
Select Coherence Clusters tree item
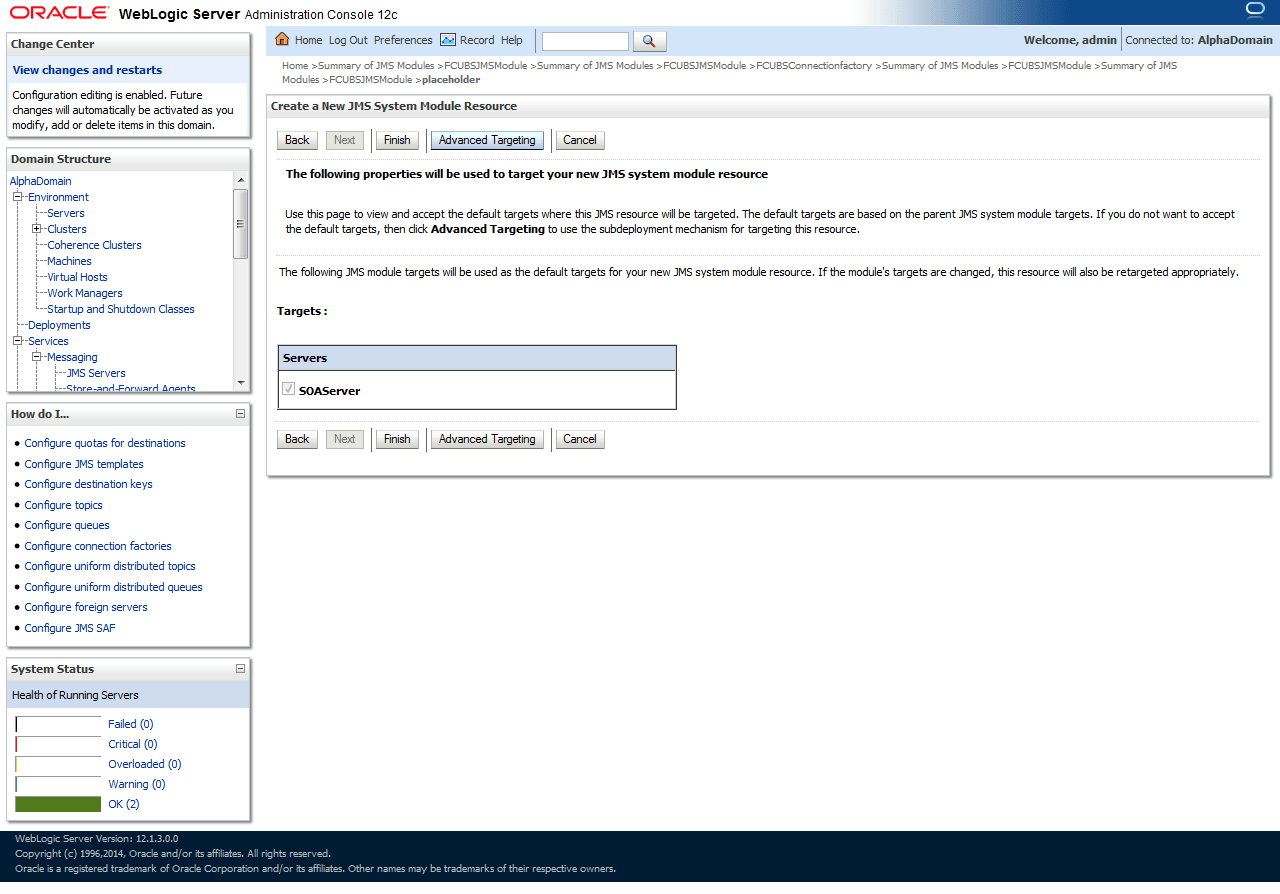pos(94,245)
